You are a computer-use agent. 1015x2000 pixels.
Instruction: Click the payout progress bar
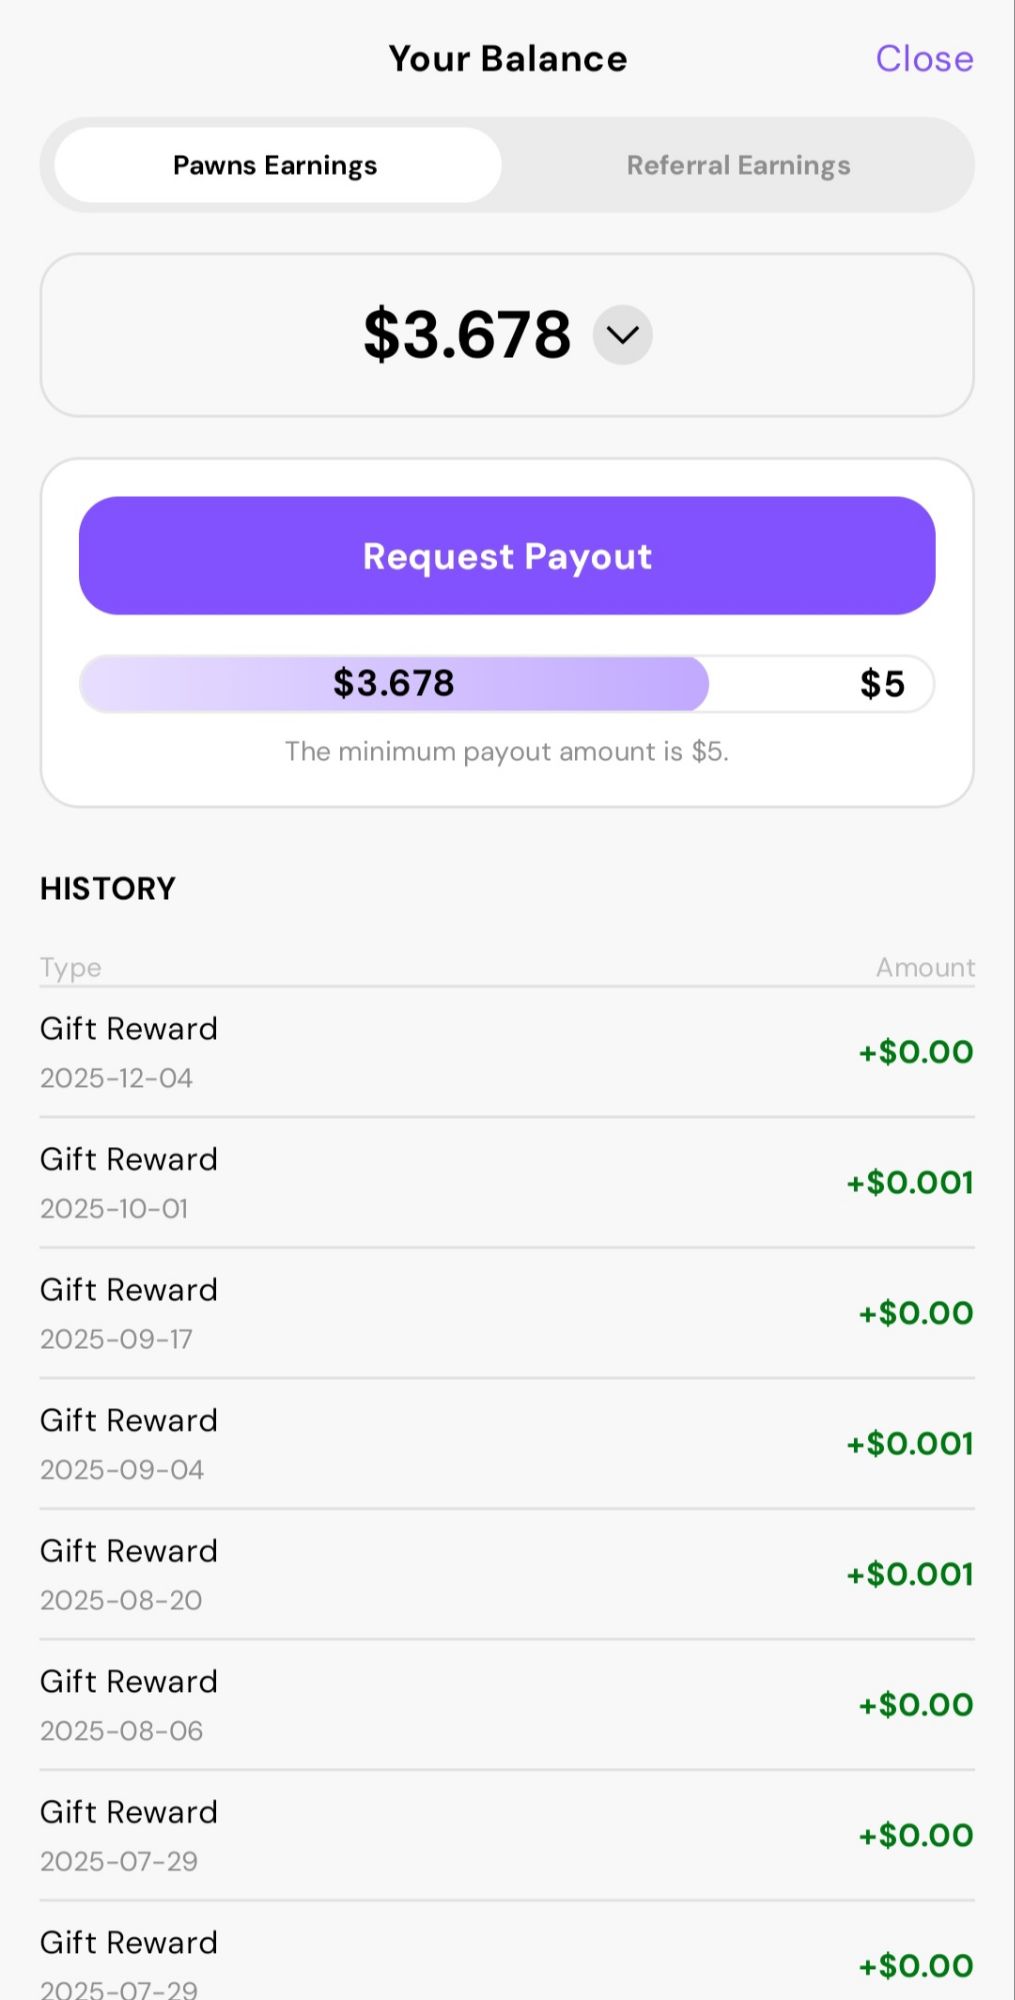click(506, 684)
